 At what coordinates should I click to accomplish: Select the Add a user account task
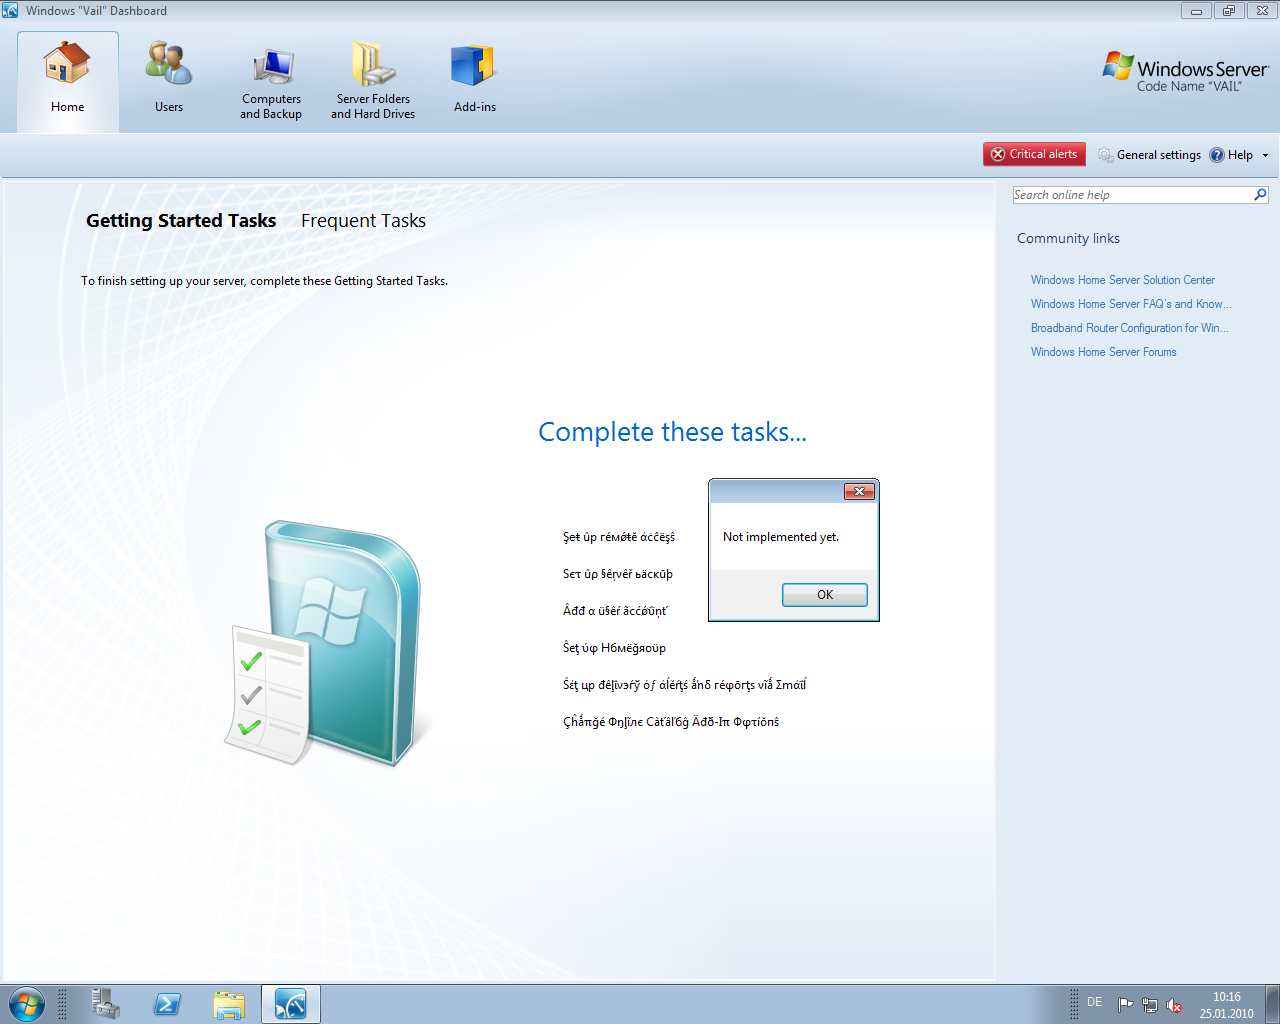615,611
